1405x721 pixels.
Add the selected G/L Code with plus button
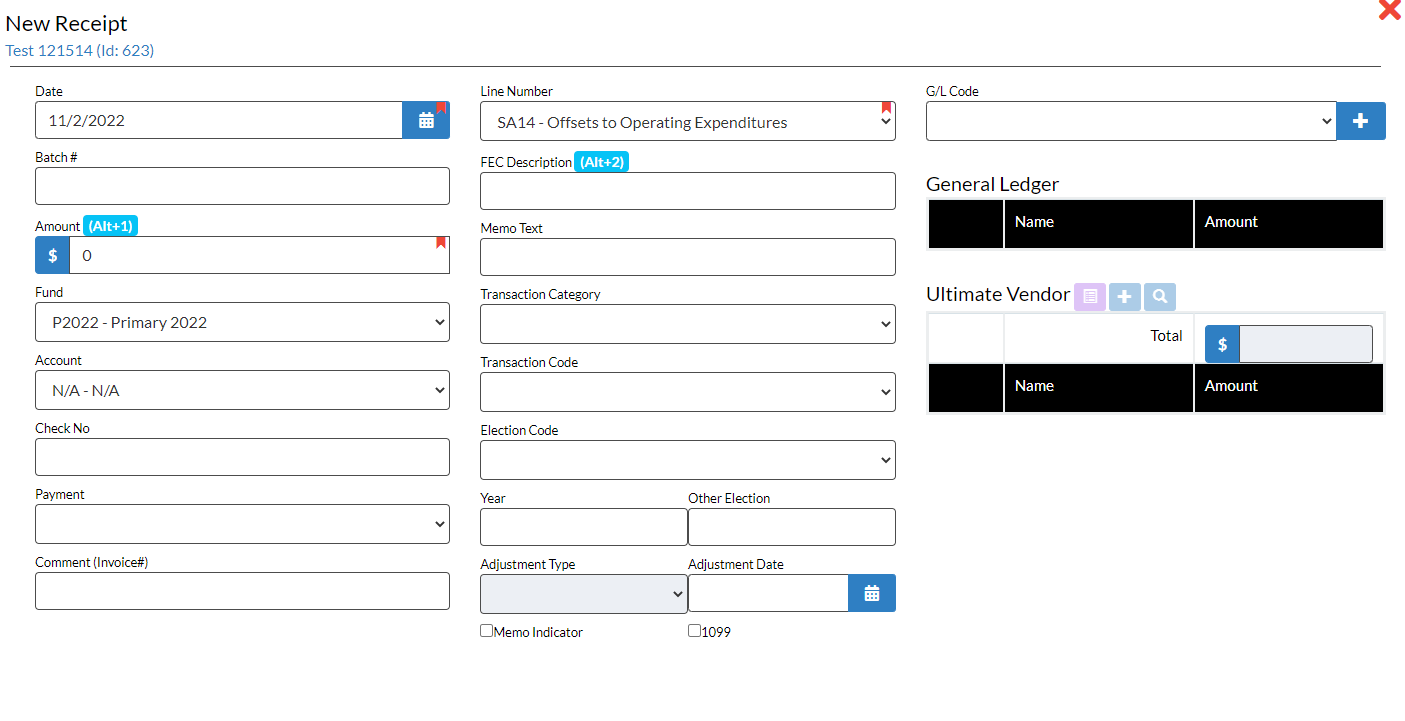(x=1361, y=121)
